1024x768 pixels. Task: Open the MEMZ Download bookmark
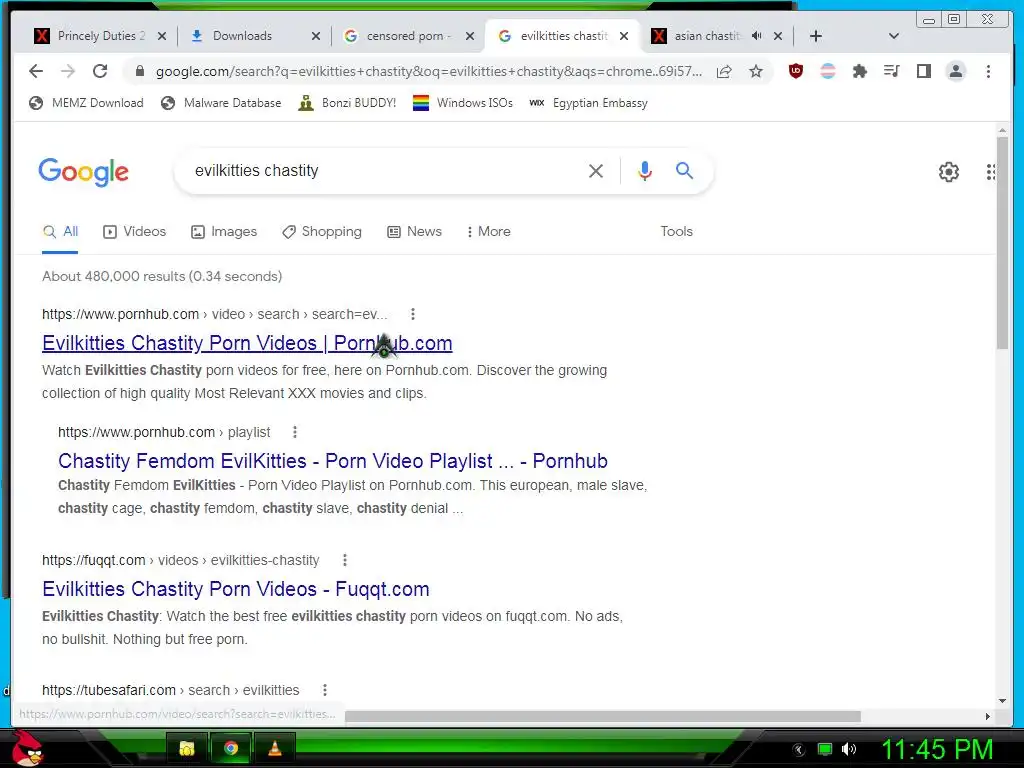point(86,103)
